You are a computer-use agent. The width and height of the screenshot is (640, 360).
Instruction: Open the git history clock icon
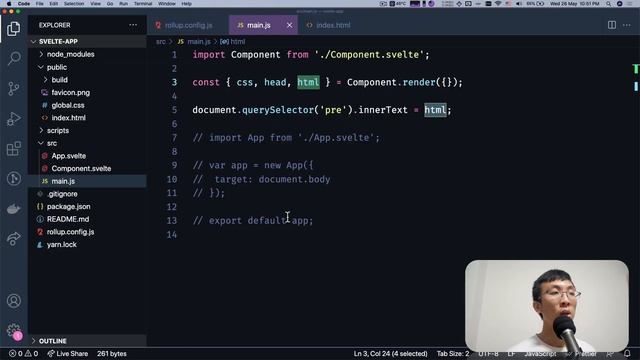(13, 179)
